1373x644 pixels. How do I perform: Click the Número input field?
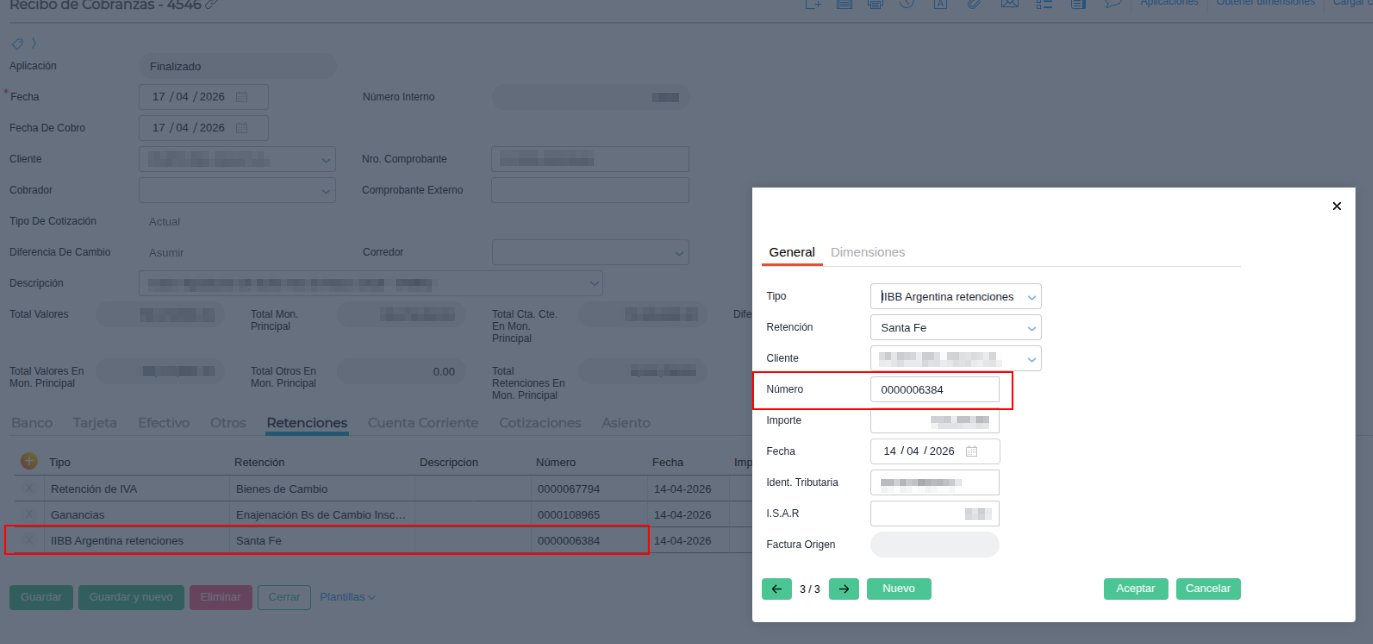click(x=934, y=390)
